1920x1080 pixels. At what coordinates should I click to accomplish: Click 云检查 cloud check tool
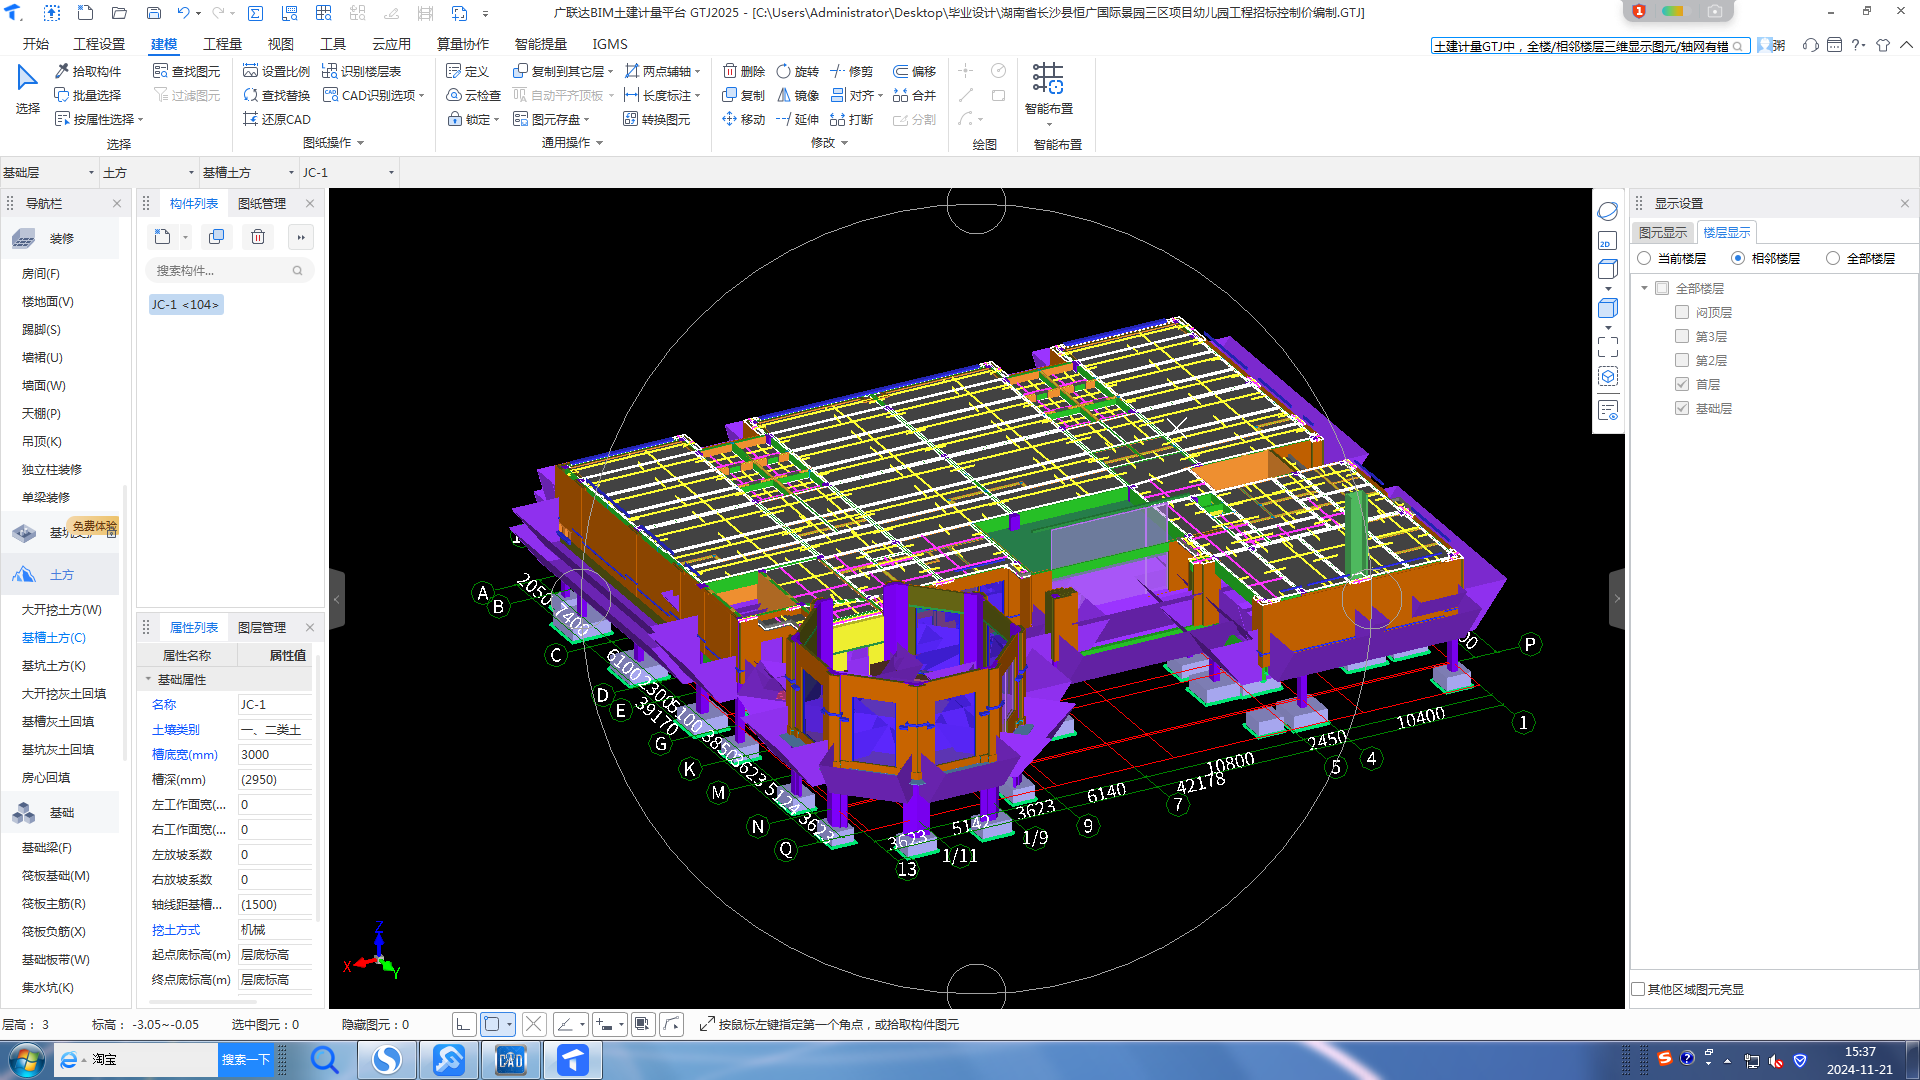(473, 95)
